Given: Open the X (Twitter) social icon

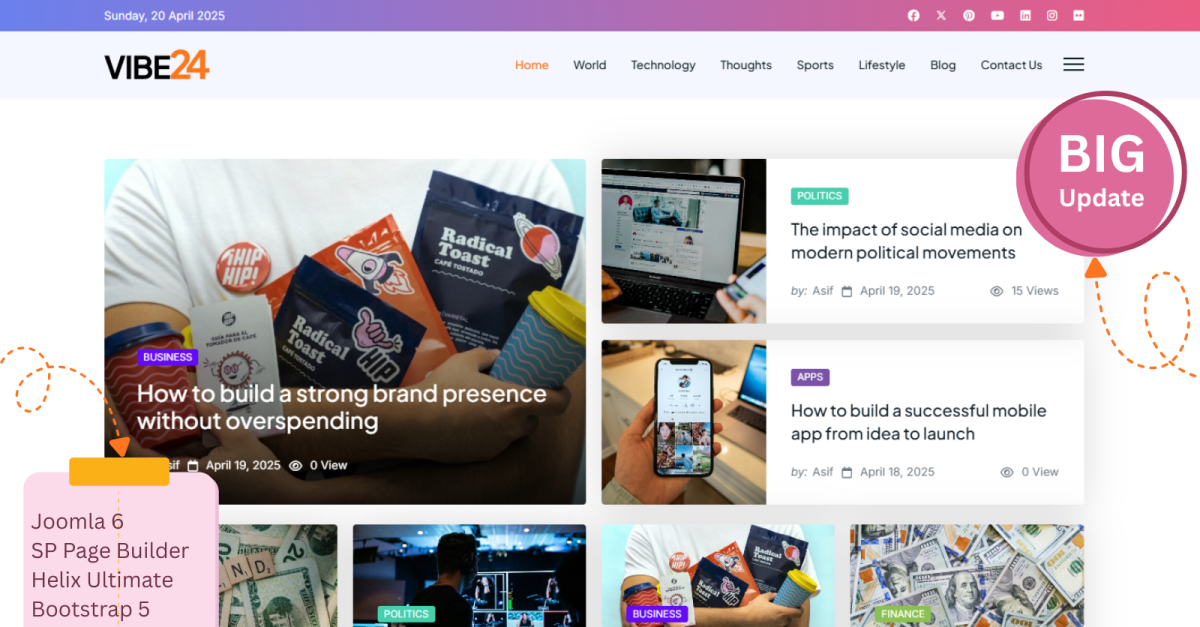Looking at the screenshot, I should coord(941,15).
